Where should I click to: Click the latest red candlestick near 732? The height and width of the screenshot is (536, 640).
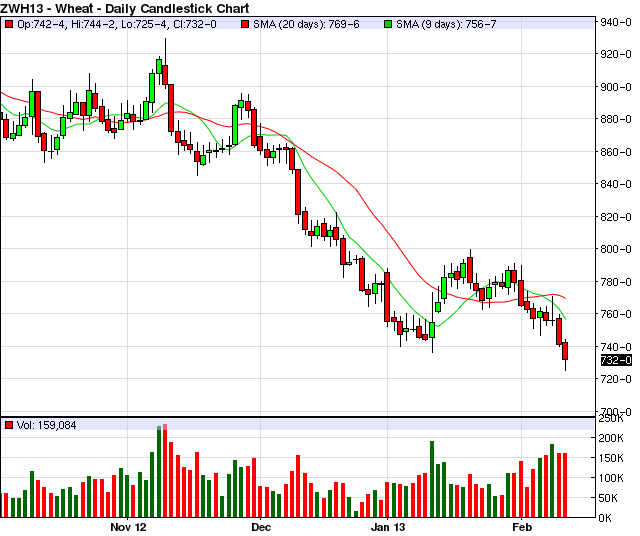565,351
